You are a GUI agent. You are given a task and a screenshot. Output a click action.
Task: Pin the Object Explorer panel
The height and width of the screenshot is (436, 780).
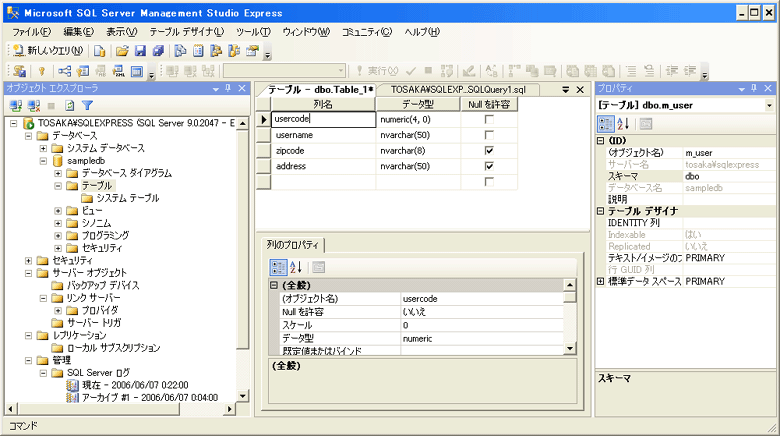[228, 88]
